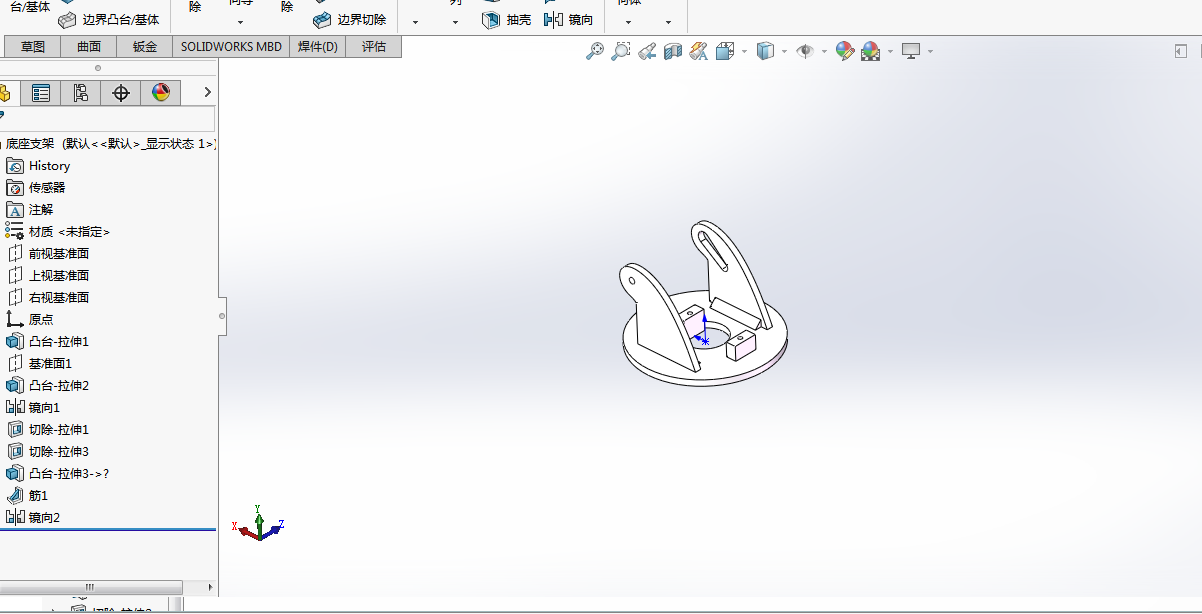Click the feature tree horizontal scrollbar
This screenshot has height=614, width=1202.
point(90,587)
